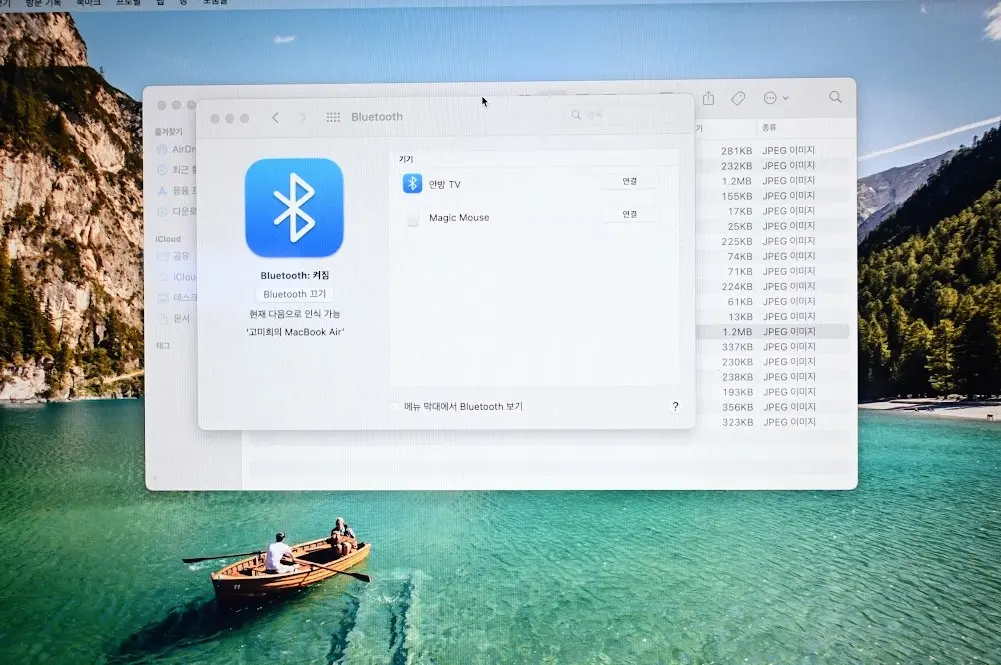
Task: Open the Finder more actions ellipsis dropdown
Action: click(x=770, y=98)
